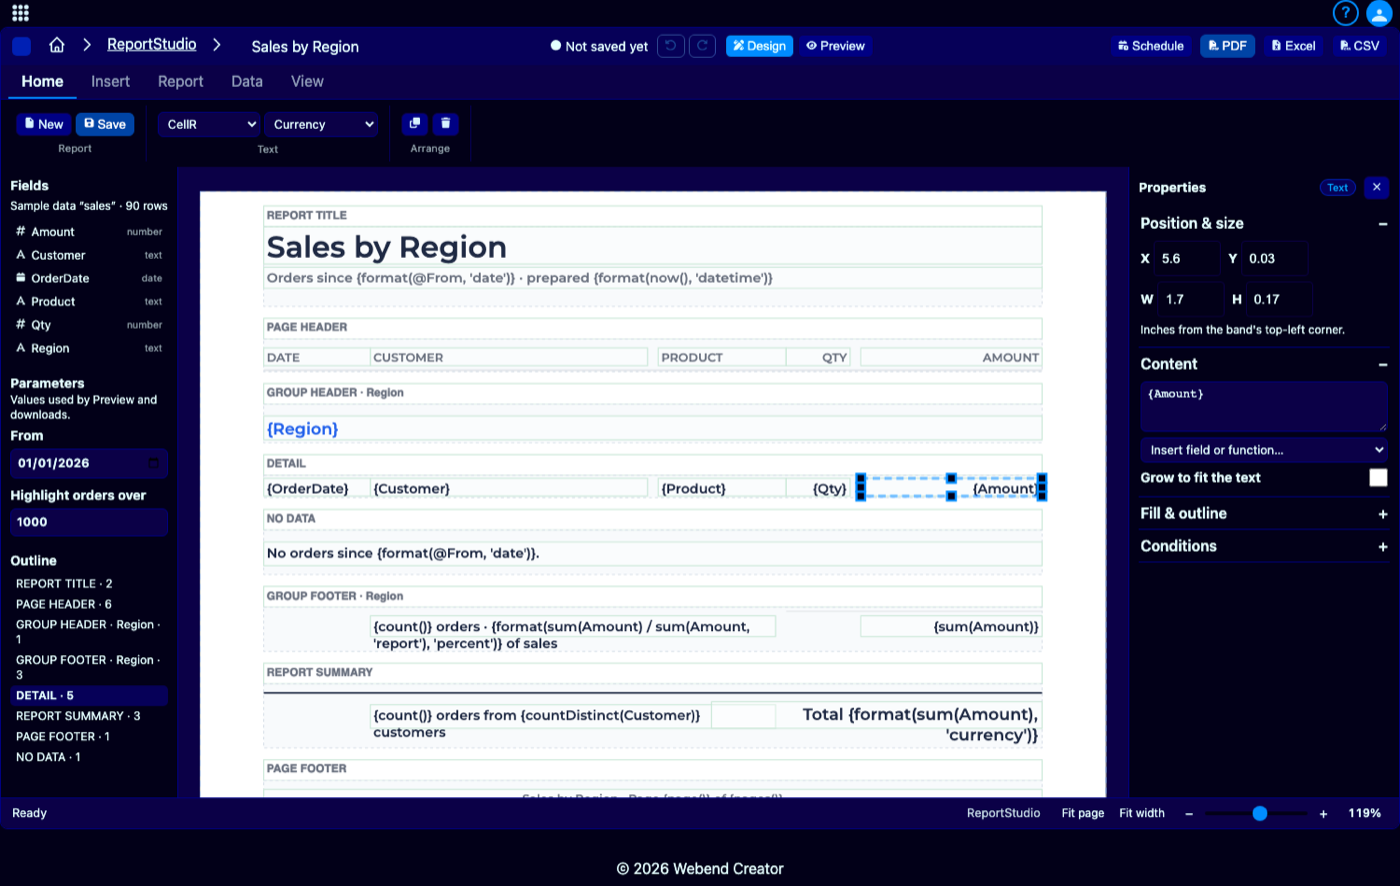Click the New report button

tap(43, 124)
